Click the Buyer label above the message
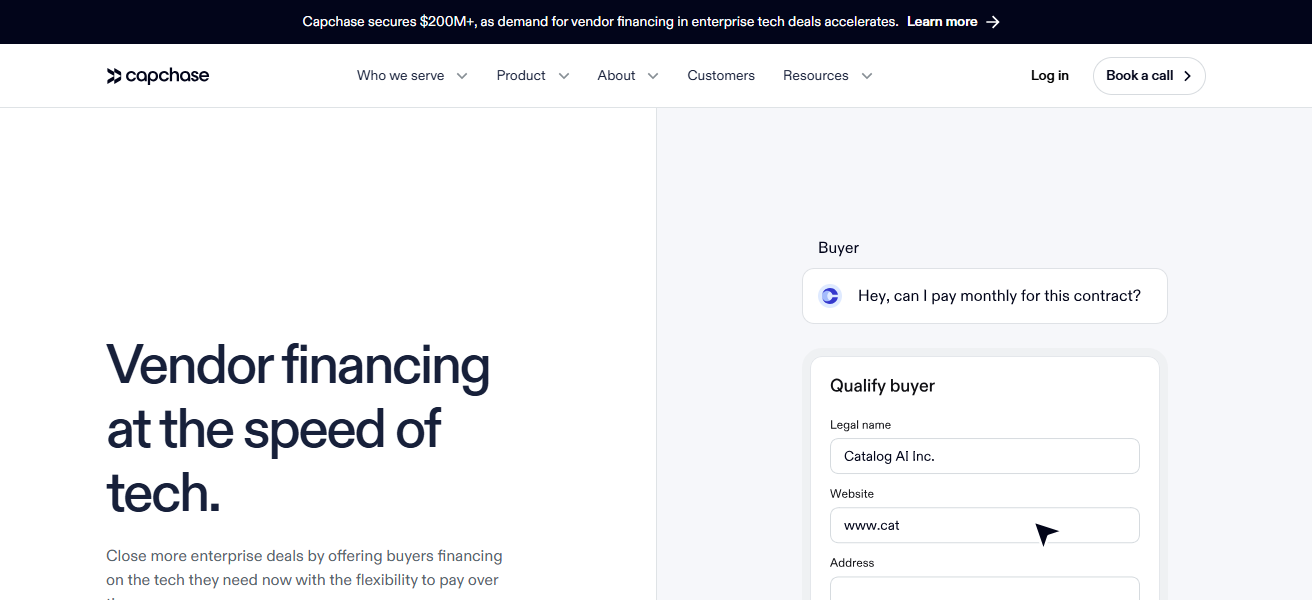The height and width of the screenshot is (600, 1312). (838, 248)
